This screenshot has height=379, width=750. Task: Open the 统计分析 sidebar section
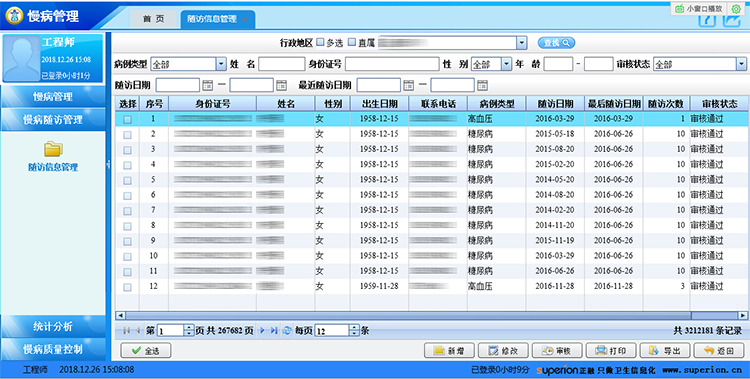click(x=53, y=326)
